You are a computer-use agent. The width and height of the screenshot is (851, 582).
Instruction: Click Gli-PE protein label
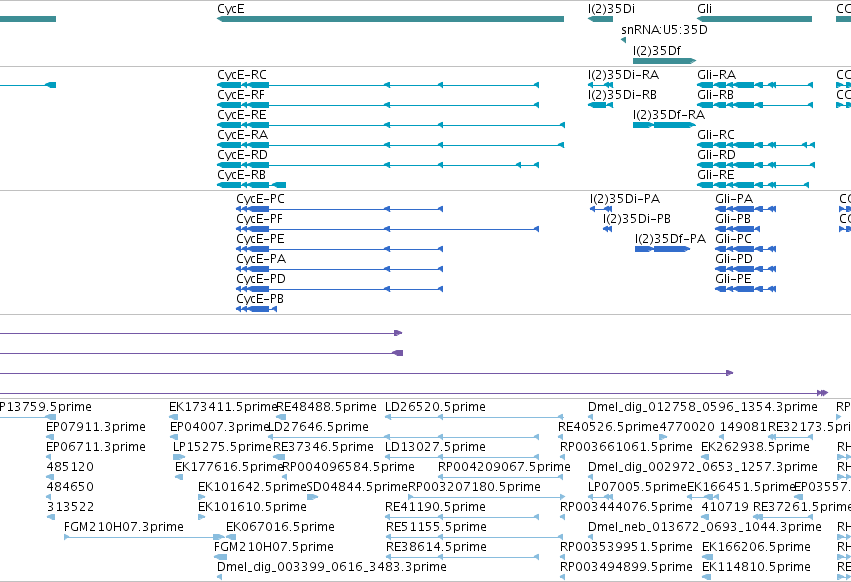tap(733, 279)
